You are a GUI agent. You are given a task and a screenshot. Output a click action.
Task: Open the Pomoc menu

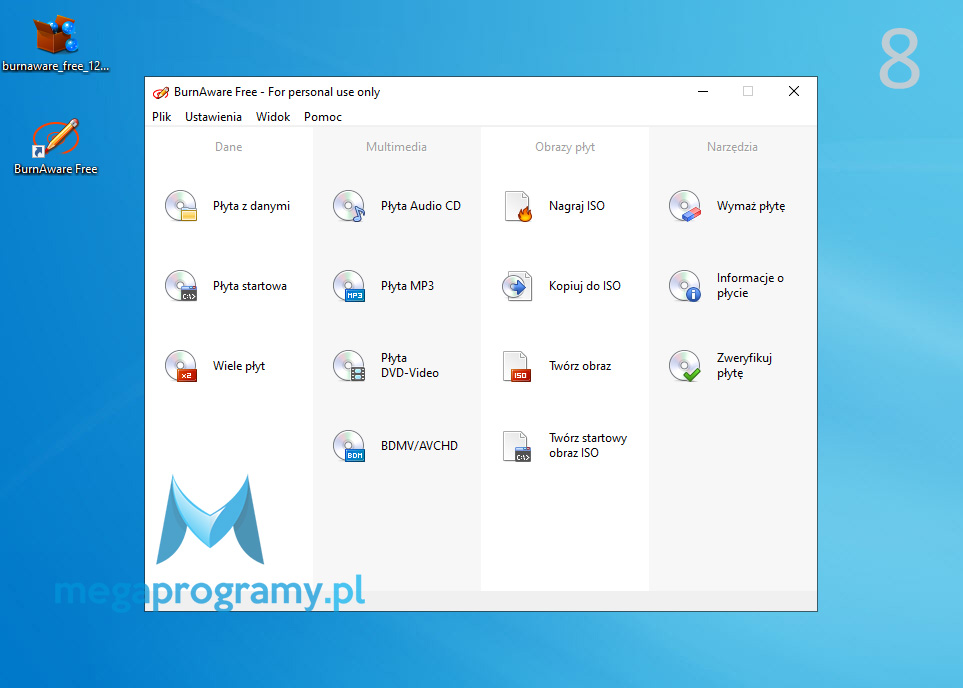322,117
